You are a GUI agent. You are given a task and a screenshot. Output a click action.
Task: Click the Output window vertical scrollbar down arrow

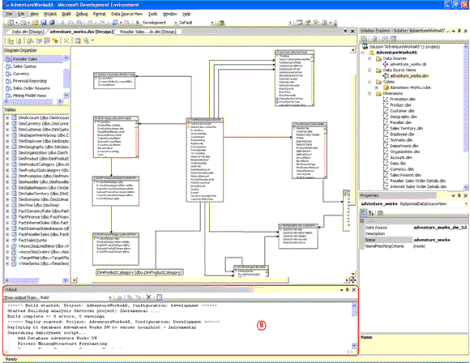coord(354,346)
